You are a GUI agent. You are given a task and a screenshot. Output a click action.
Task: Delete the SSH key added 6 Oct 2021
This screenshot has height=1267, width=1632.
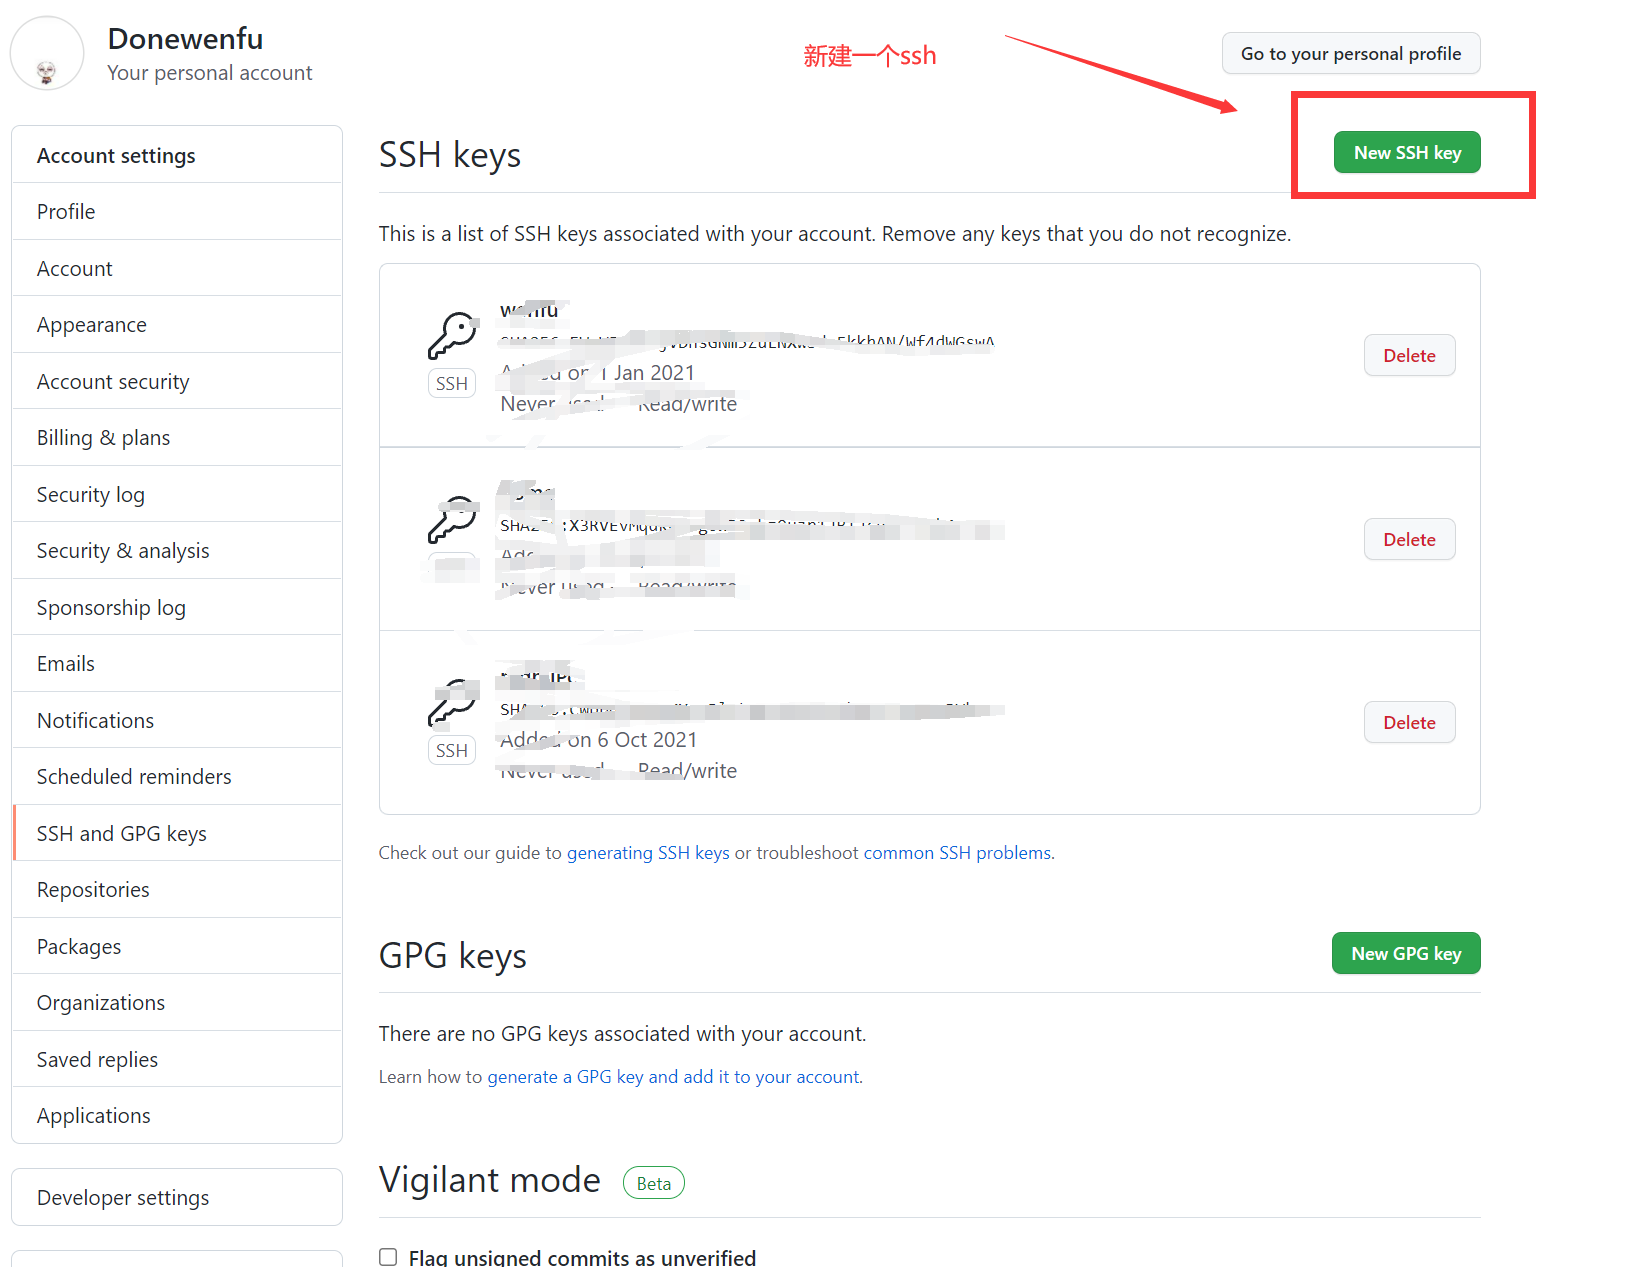click(x=1409, y=721)
